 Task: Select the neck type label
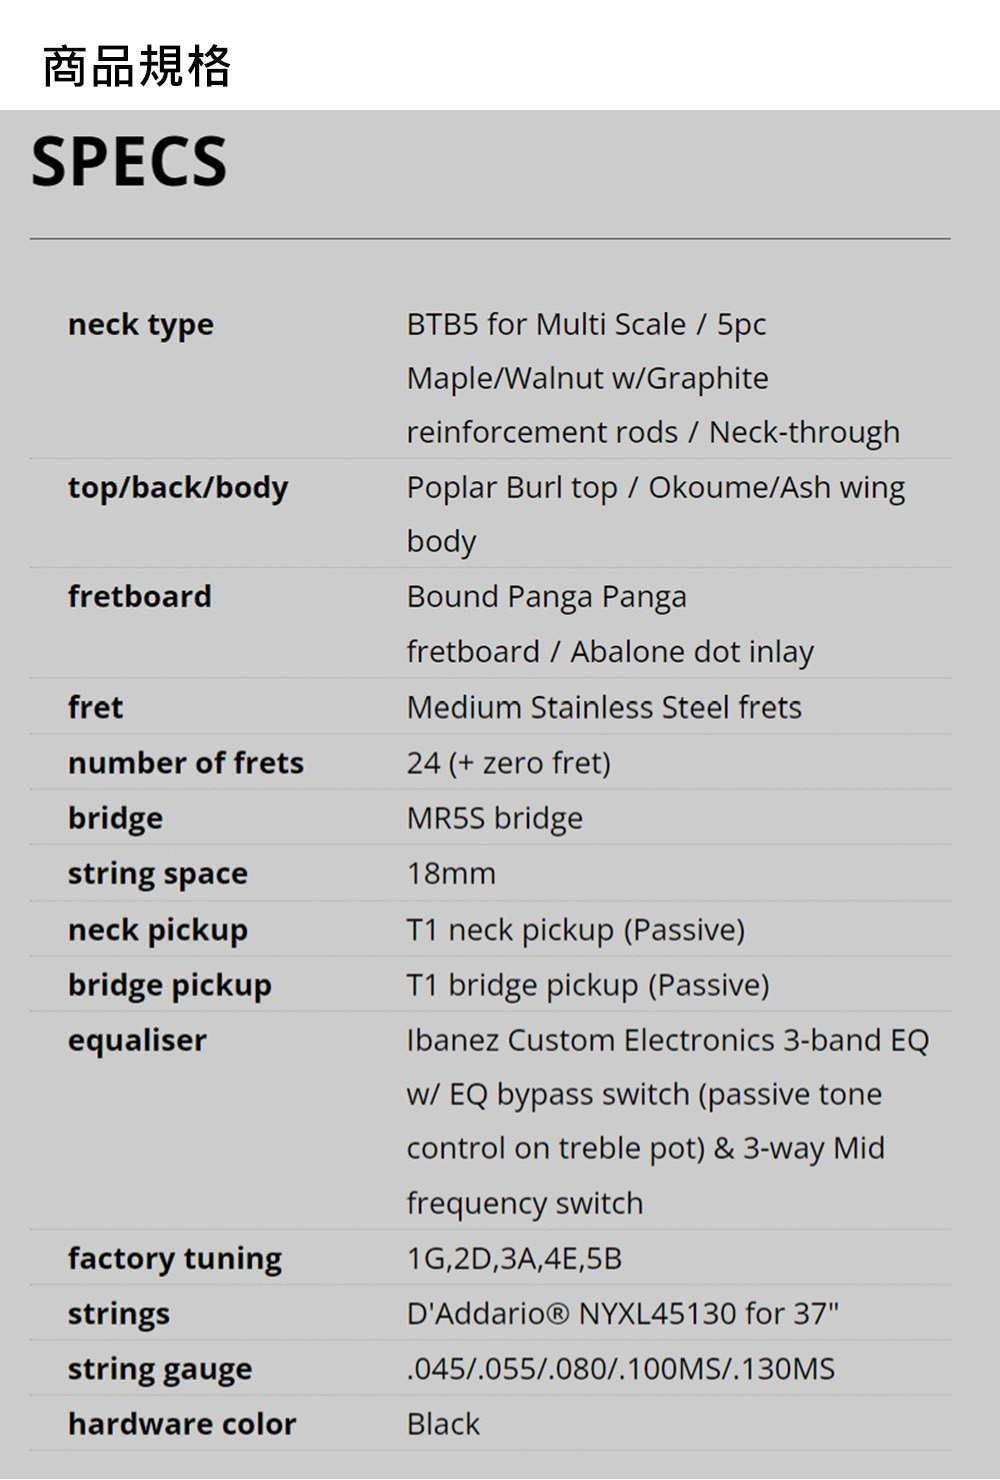point(141,325)
